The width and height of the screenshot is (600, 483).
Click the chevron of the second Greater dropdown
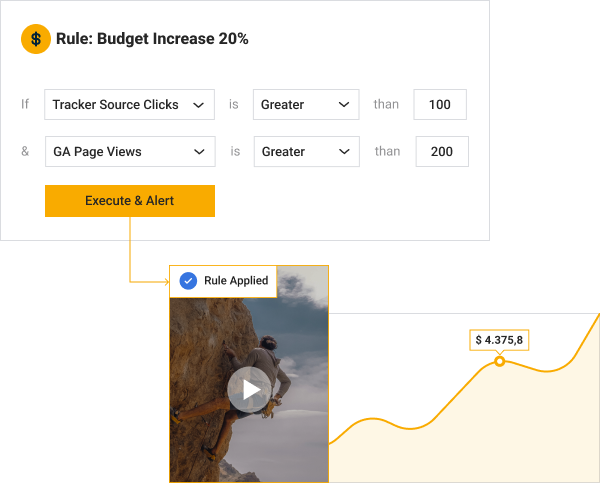click(343, 152)
